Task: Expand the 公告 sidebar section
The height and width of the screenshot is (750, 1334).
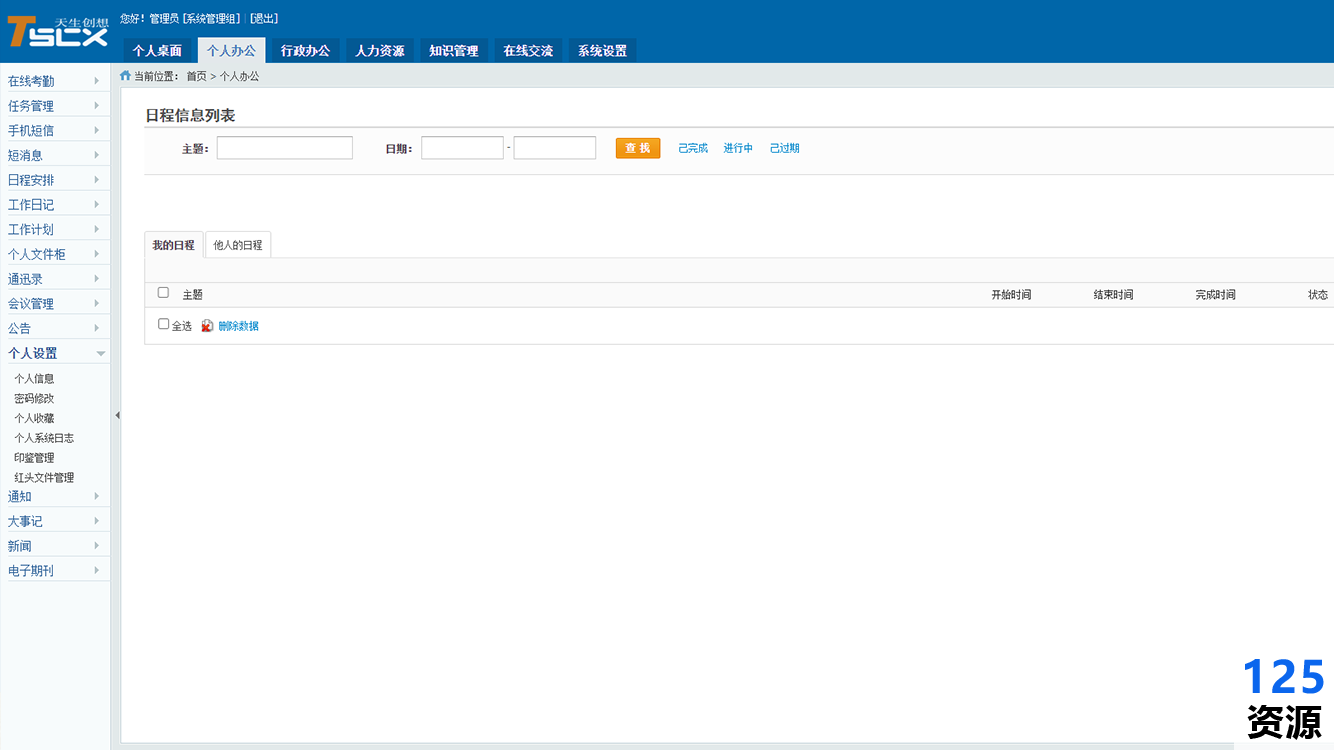Action: [55, 328]
